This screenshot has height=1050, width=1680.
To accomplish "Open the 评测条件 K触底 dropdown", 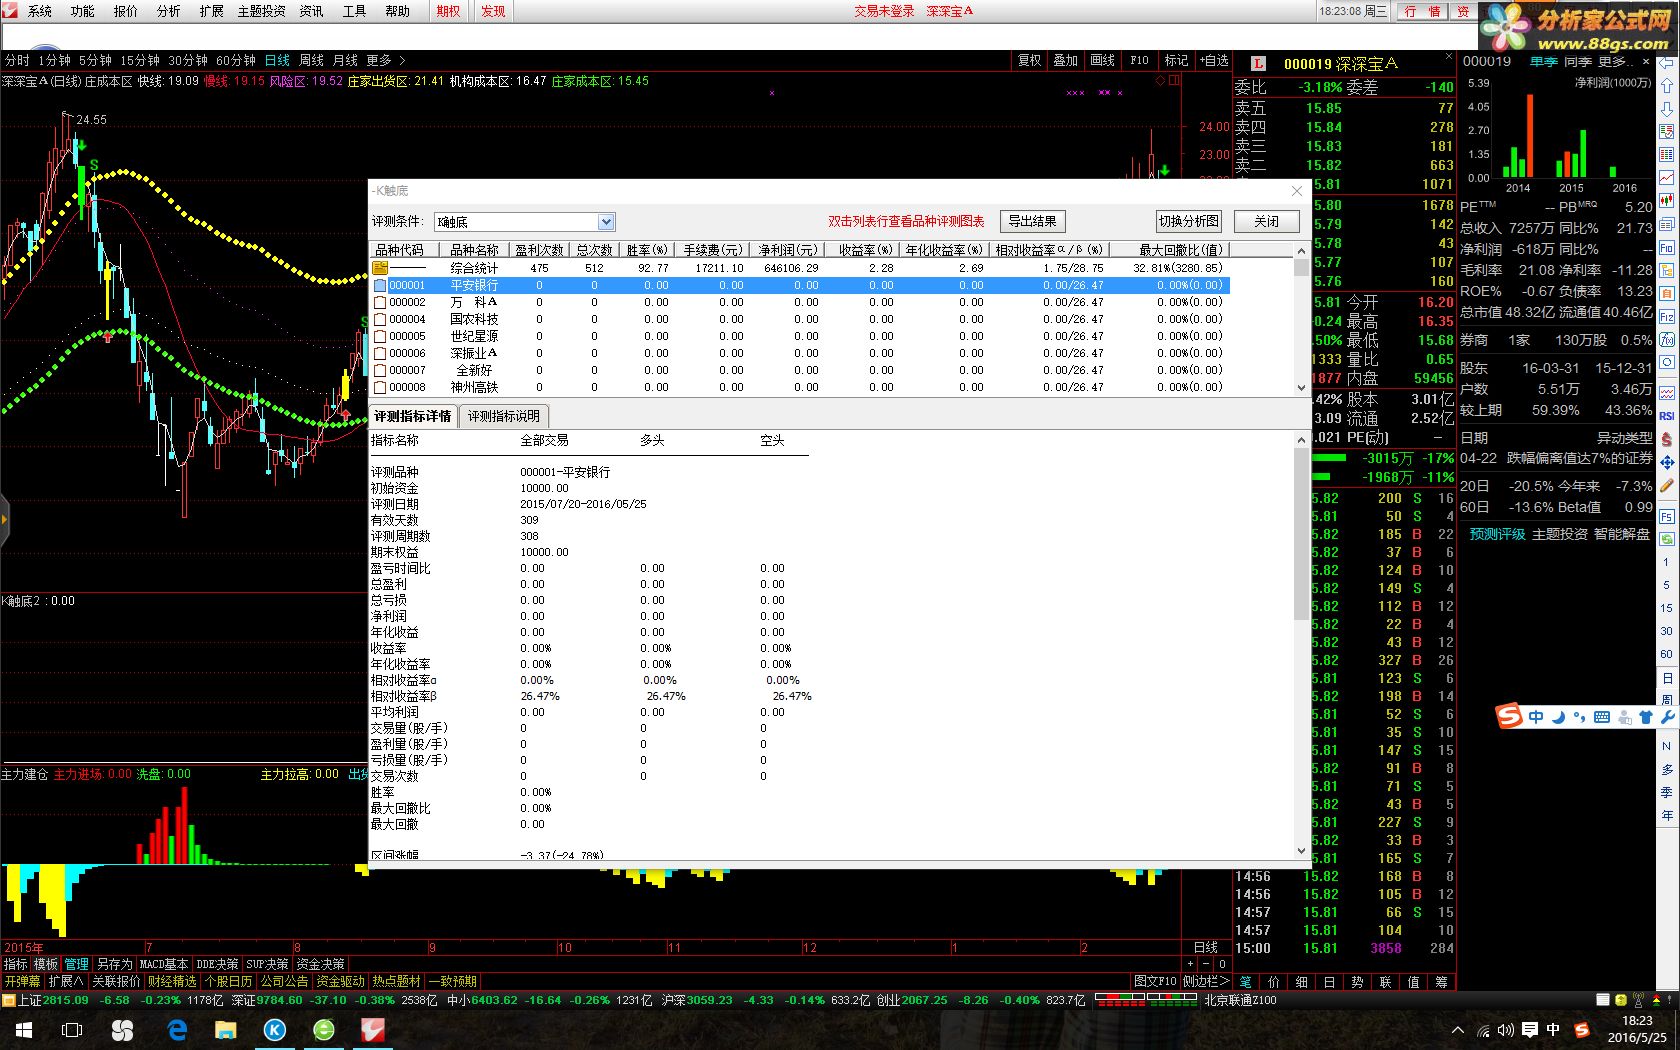I will pyautogui.click(x=606, y=222).
